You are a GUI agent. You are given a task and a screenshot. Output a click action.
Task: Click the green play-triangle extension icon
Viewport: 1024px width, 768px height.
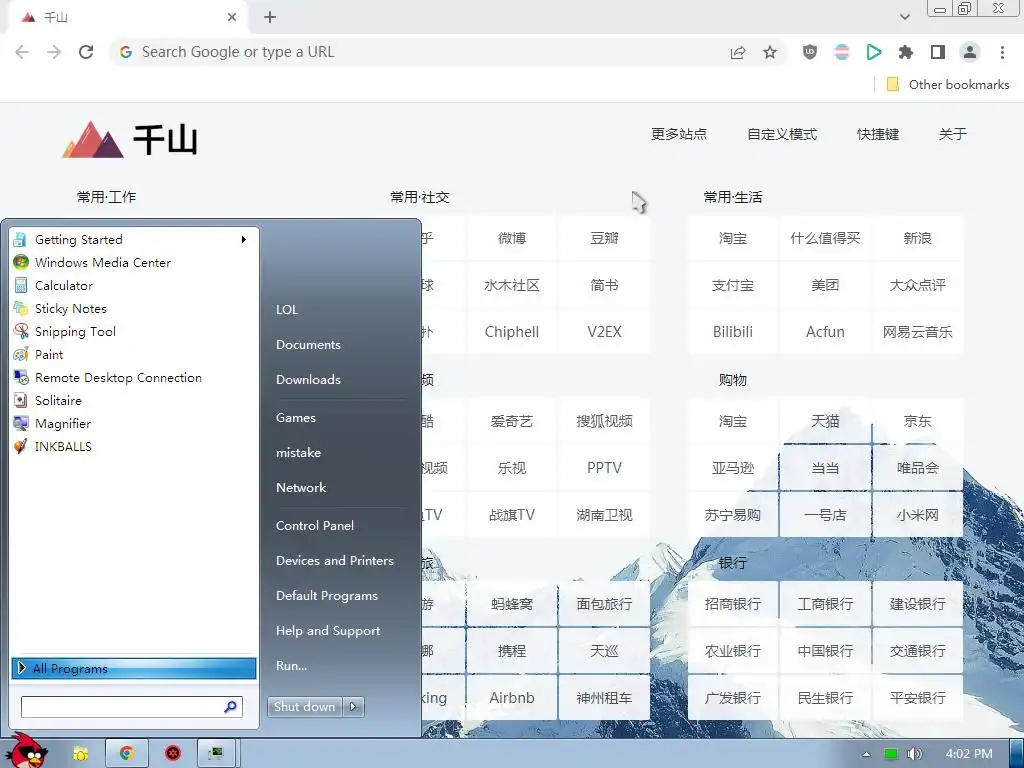pos(874,52)
